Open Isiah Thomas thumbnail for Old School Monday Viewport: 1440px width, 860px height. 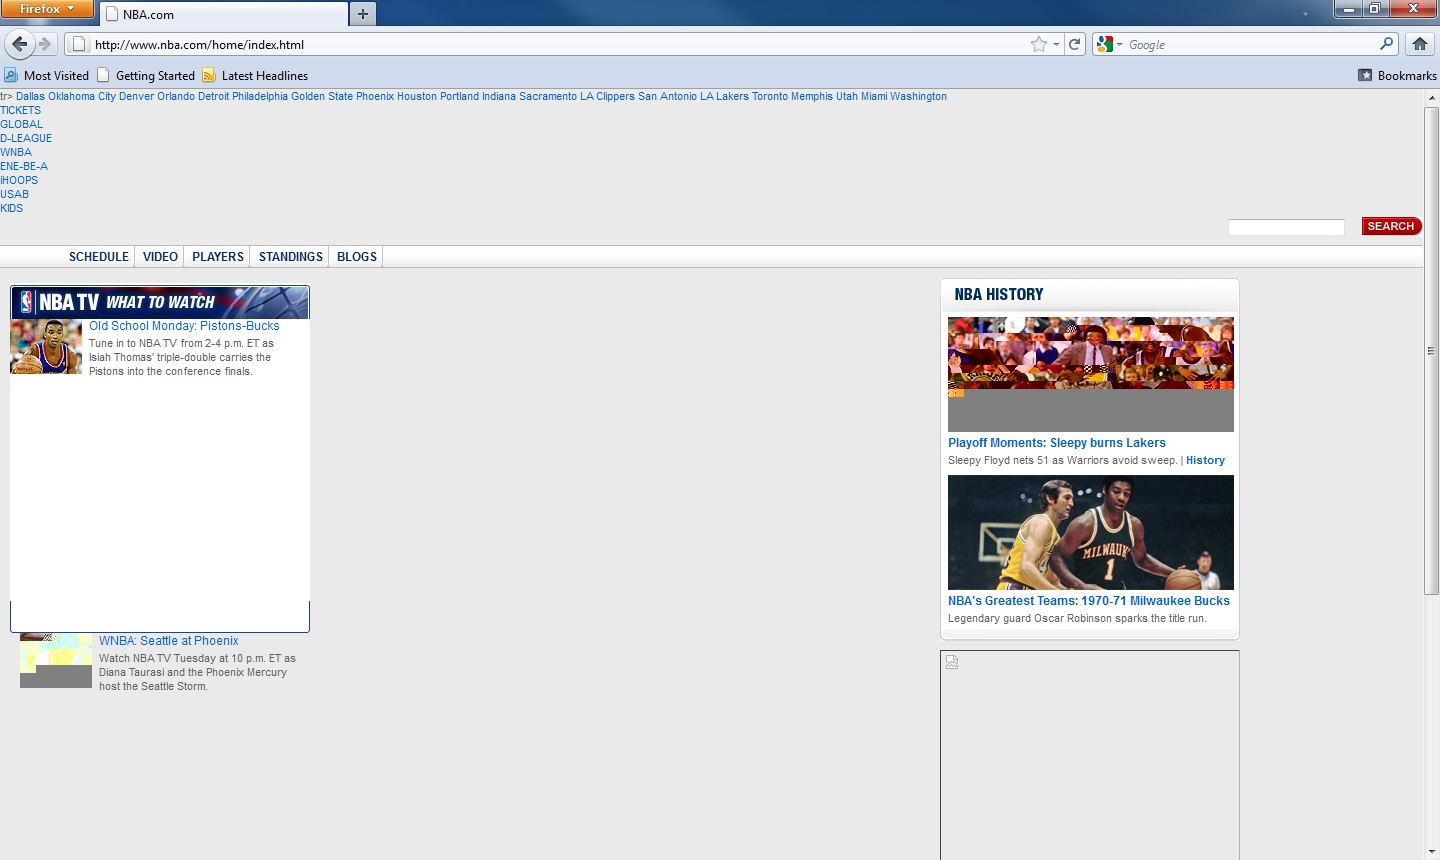coord(46,346)
